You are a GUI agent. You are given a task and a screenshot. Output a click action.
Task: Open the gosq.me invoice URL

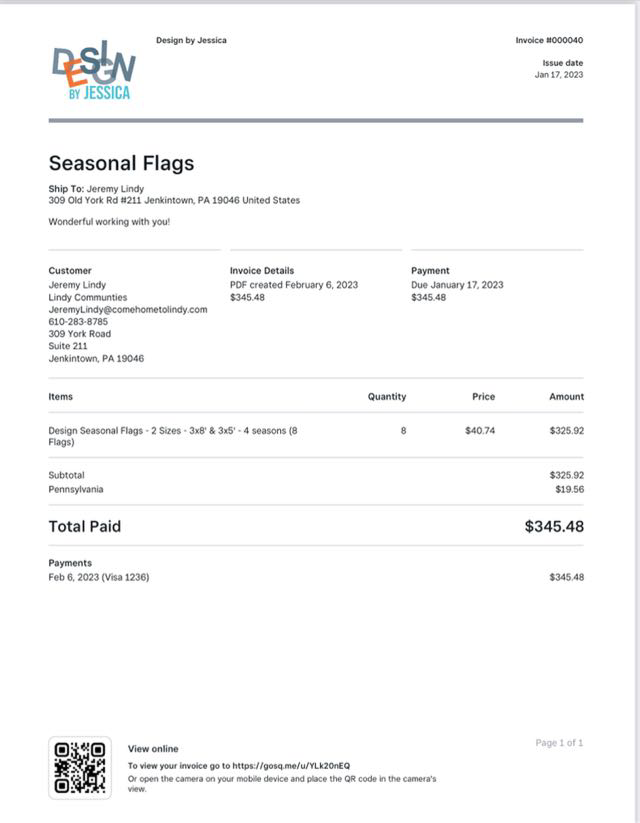click(x=300, y=766)
